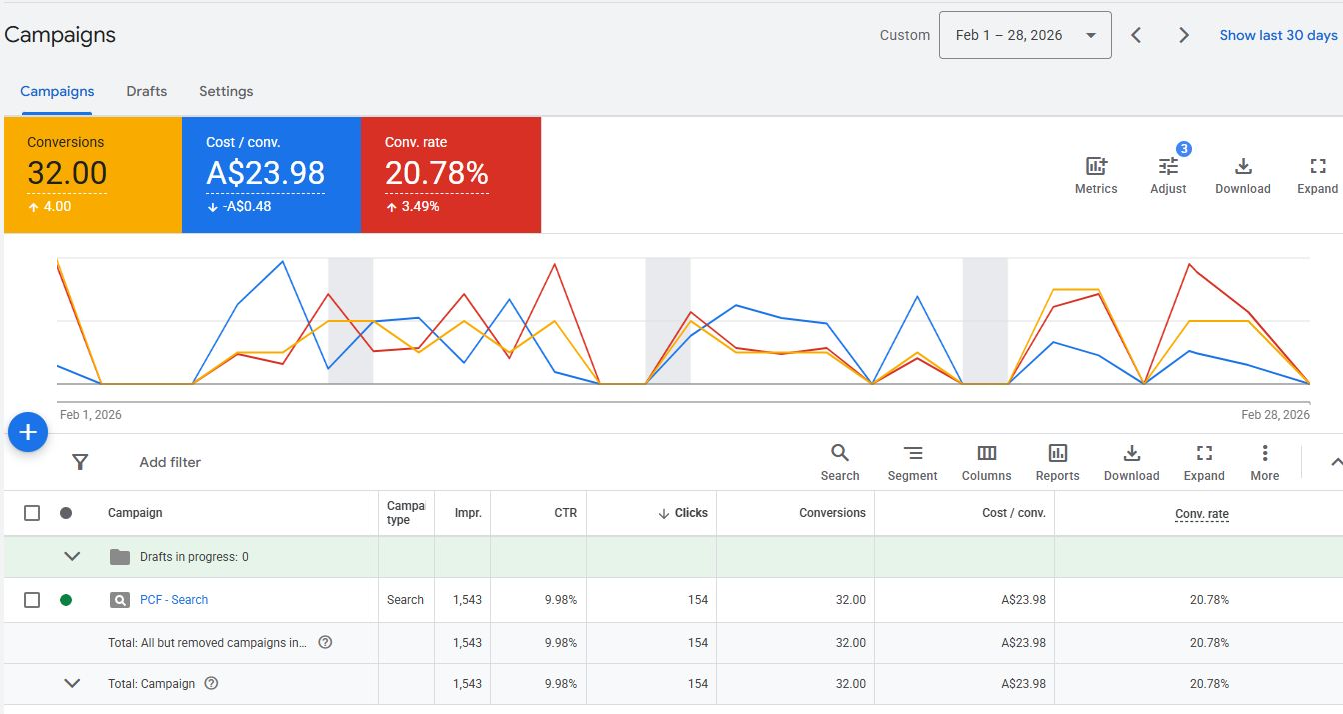Click the Show last 30 days link

coord(1278,35)
